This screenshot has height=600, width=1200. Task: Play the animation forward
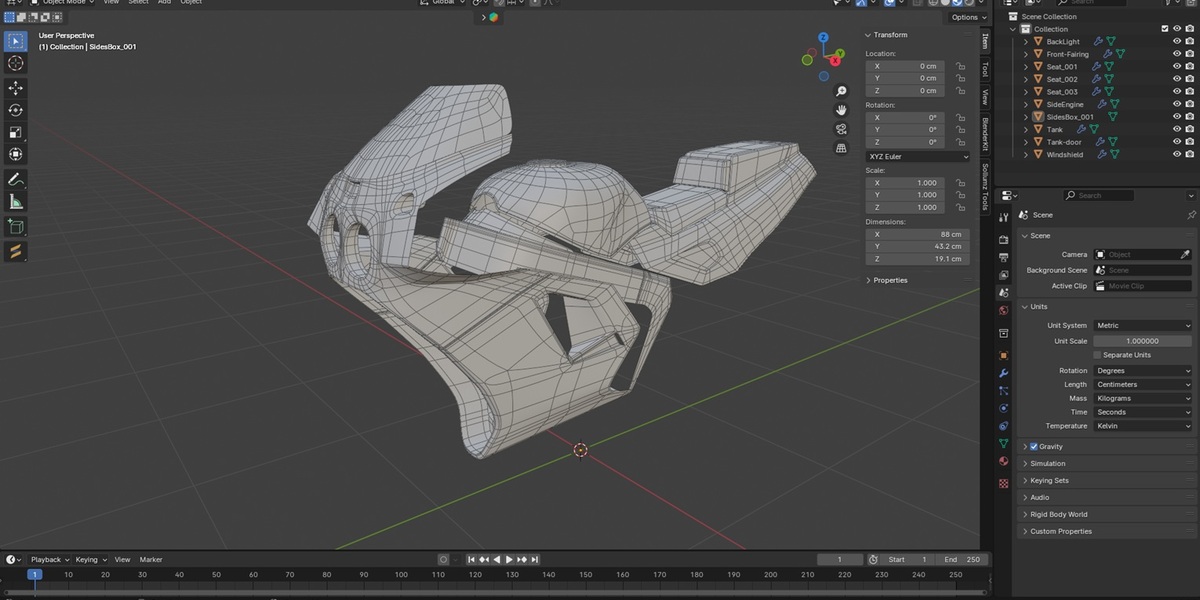pyautogui.click(x=509, y=560)
